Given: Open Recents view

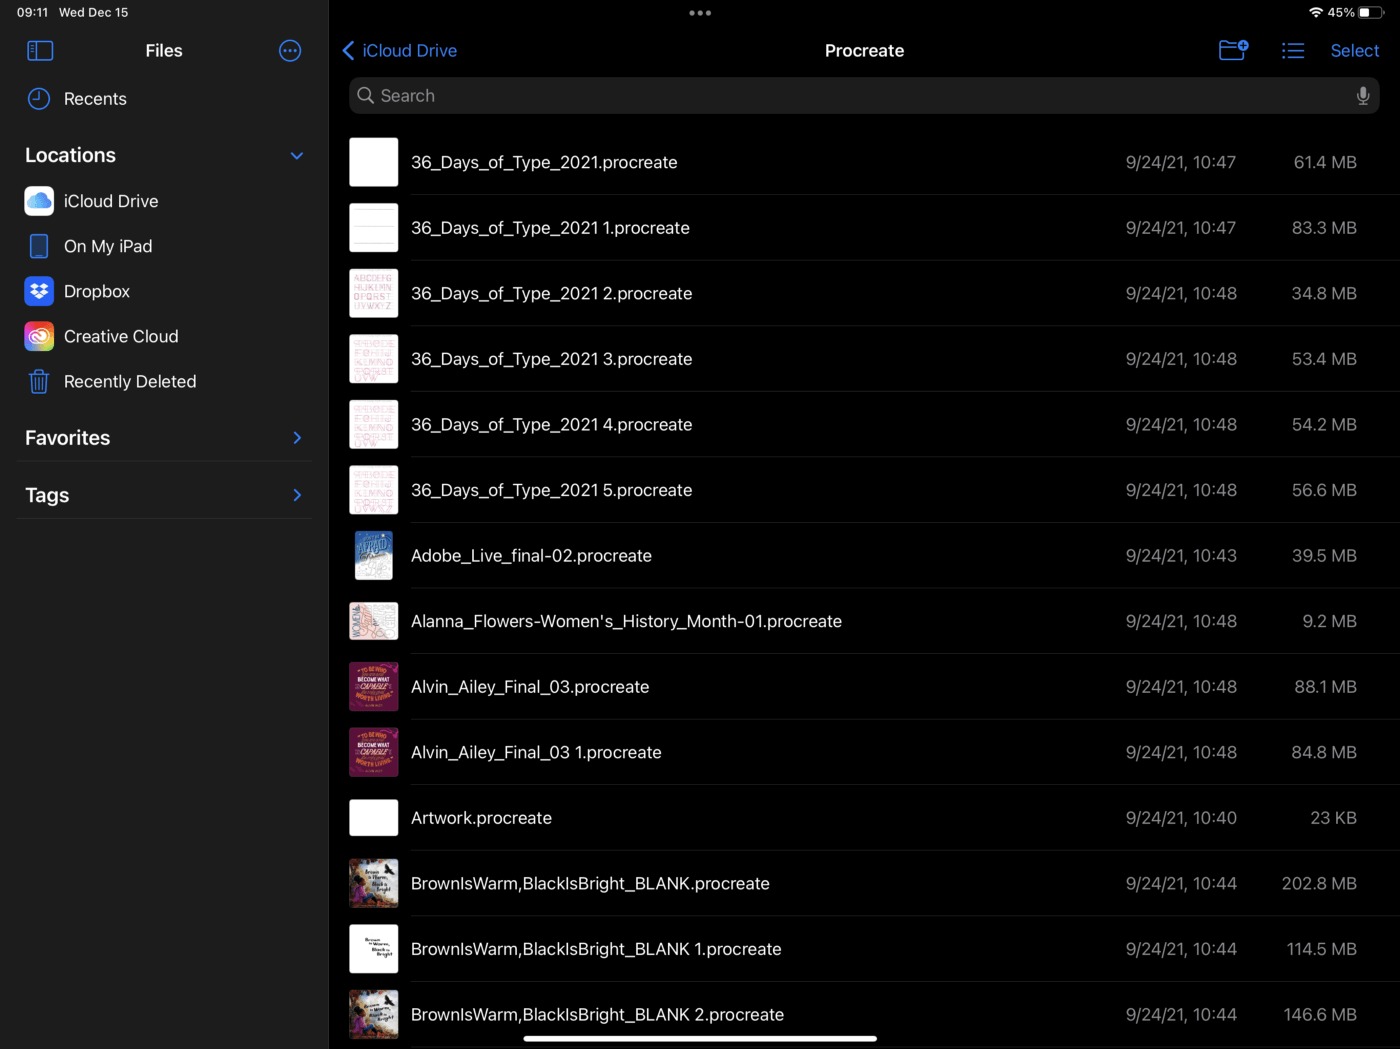Looking at the screenshot, I should pyautogui.click(x=94, y=99).
